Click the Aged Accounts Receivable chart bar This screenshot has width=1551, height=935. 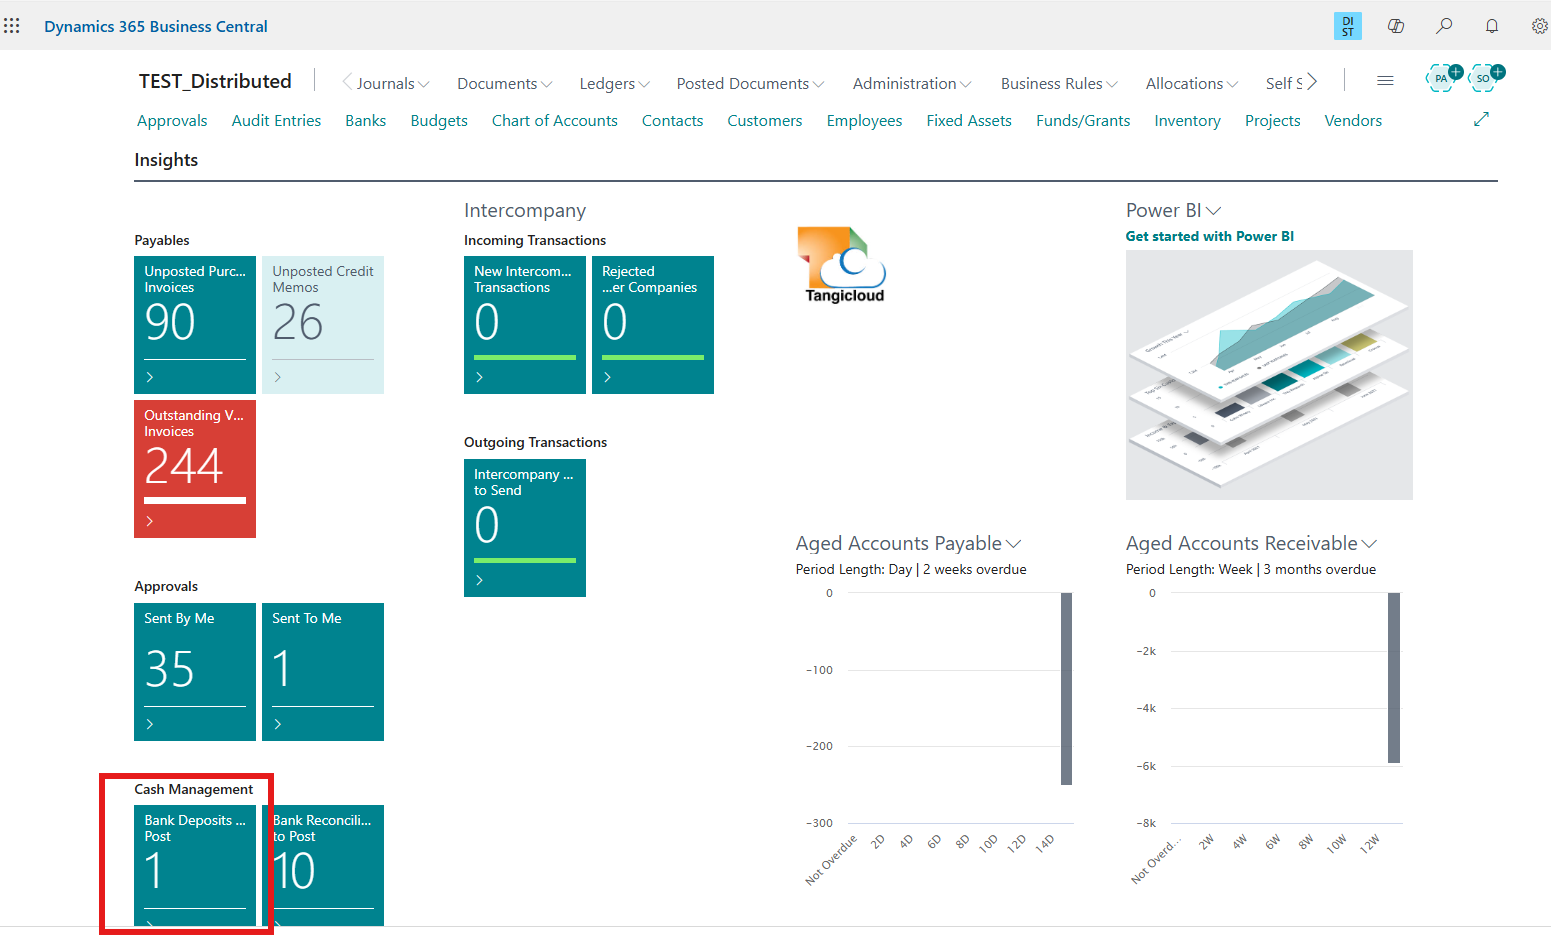1394,678
